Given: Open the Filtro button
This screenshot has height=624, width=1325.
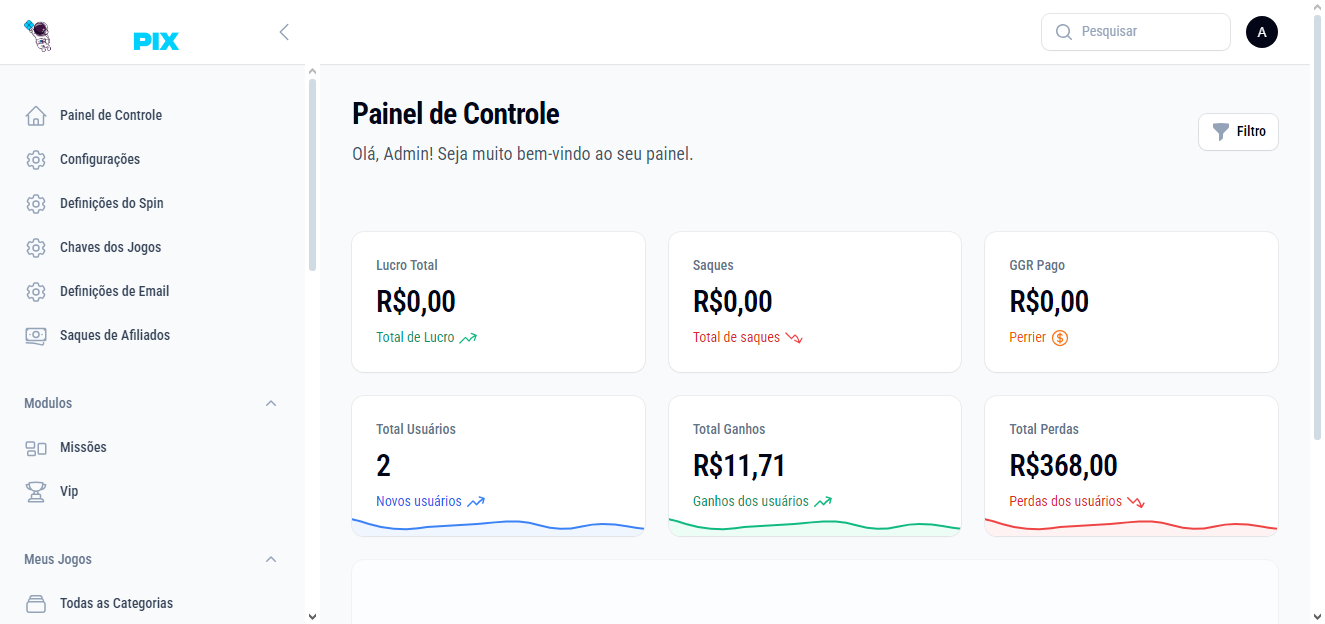Looking at the screenshot, I should tap(1238, 132).
